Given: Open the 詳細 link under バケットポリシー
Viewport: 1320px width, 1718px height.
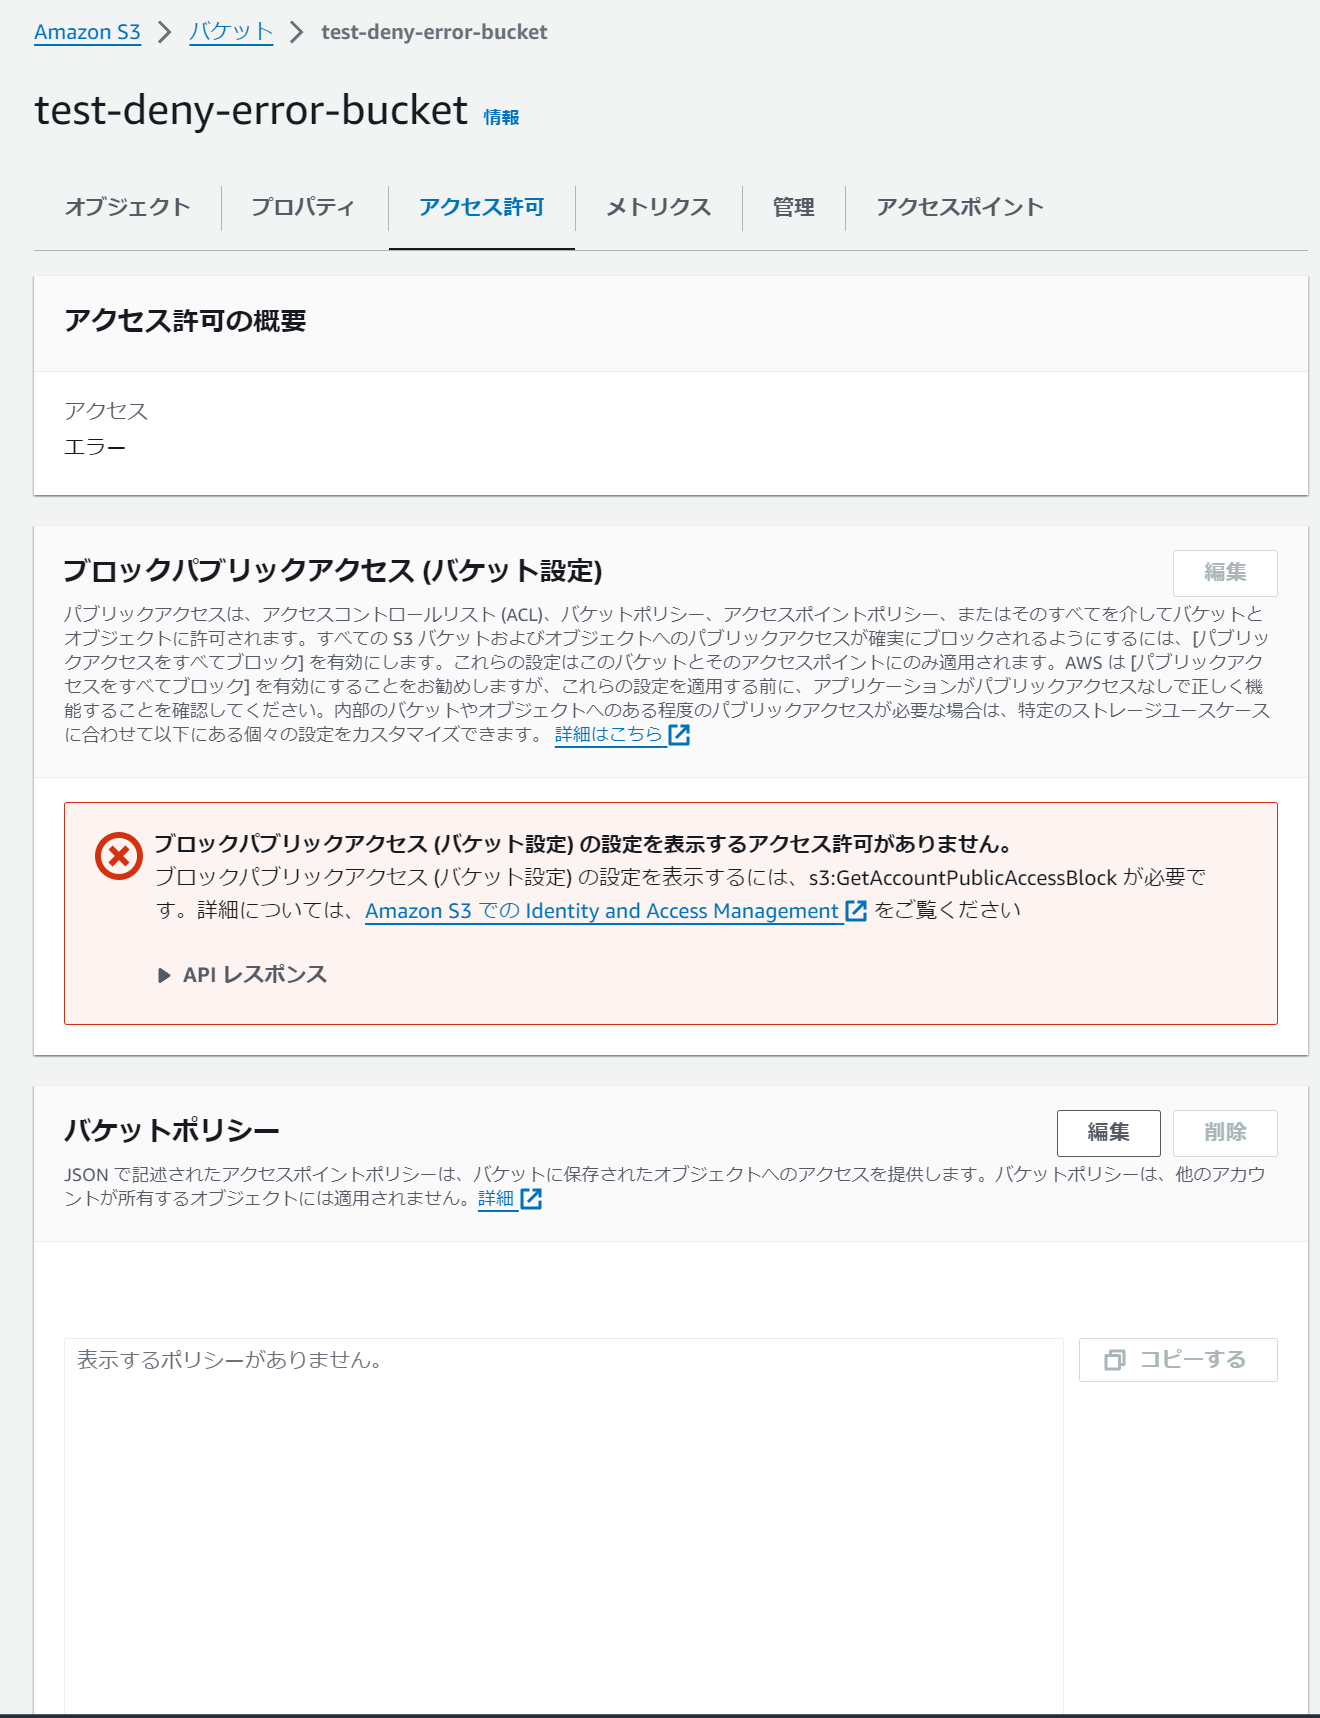Looking at the screenshot, I should pos(496,1198).
